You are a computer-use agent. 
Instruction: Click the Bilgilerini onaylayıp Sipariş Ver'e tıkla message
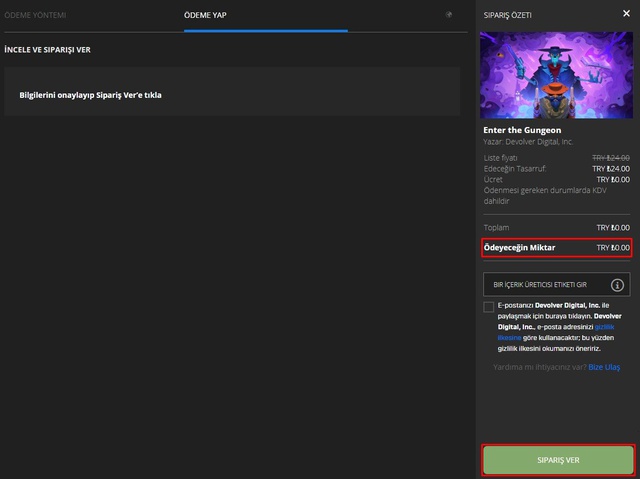[91, 95]
